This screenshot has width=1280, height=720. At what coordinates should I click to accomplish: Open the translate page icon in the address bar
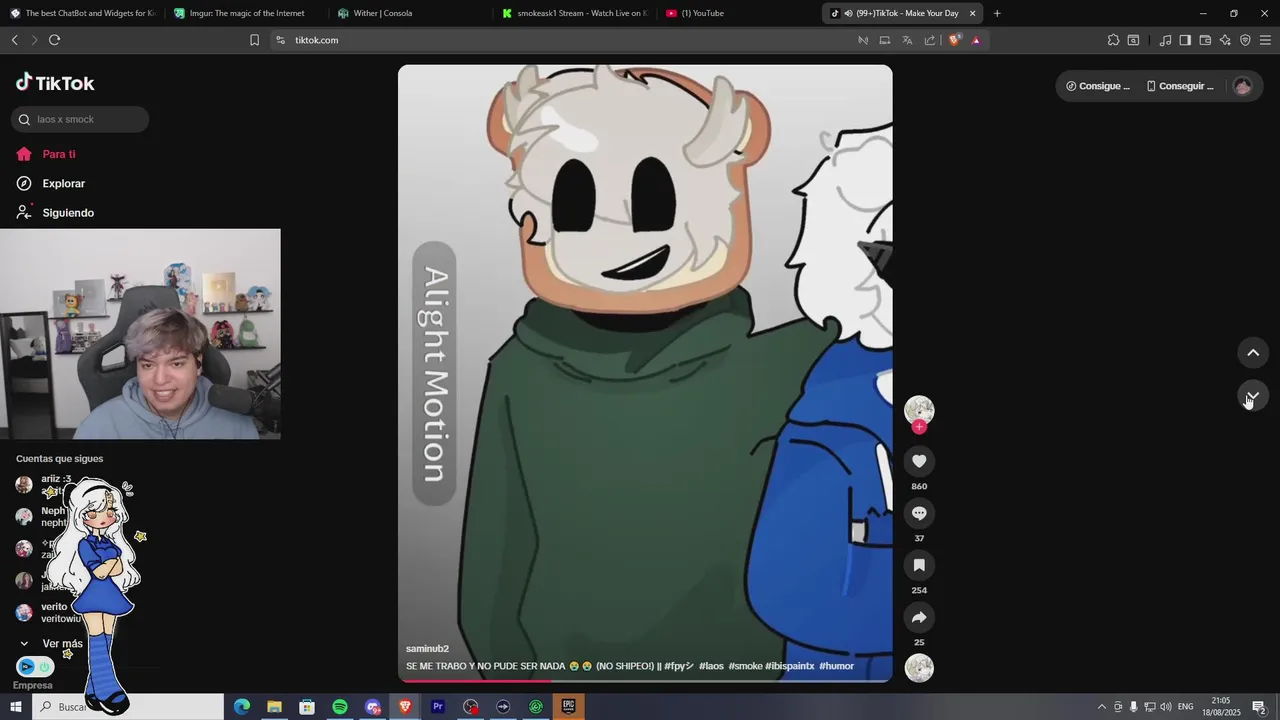pyautogui.click(x=907, y=40)
